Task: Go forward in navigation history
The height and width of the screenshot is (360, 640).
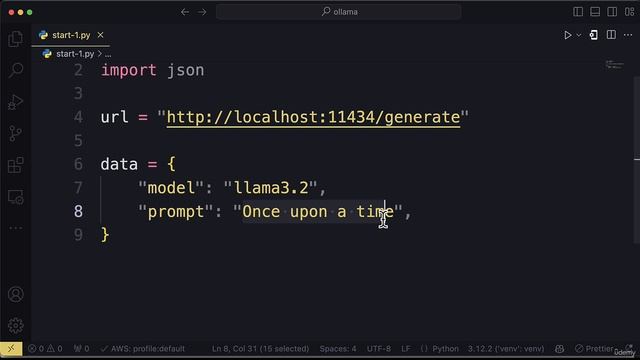Action: (202, 12)
